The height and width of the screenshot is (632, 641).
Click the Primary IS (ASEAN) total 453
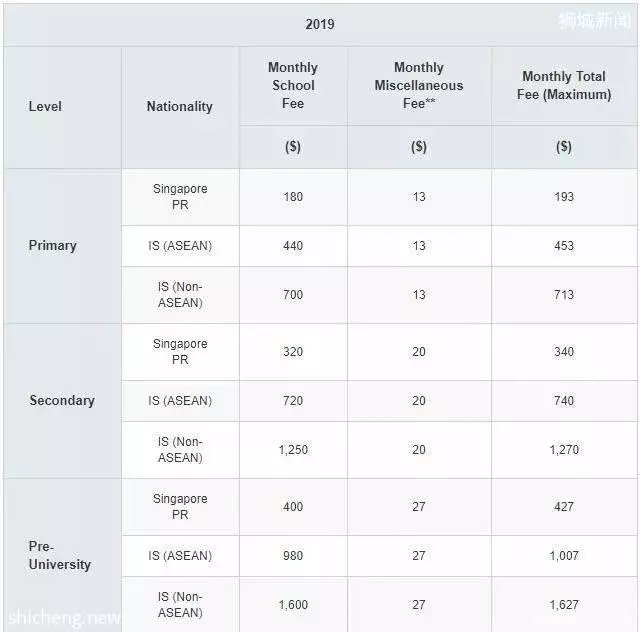click(564, 246)
